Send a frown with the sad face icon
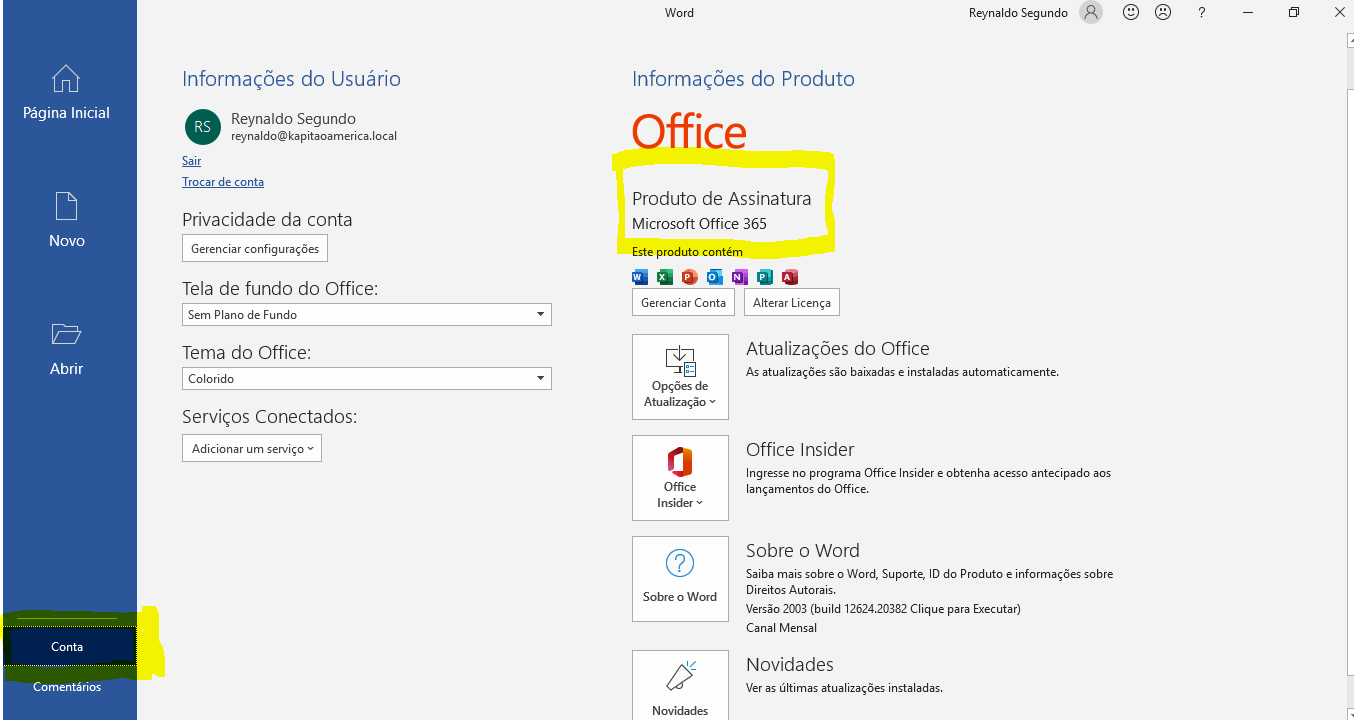This screenshot has width=1354, height=720. (1163, 13)
